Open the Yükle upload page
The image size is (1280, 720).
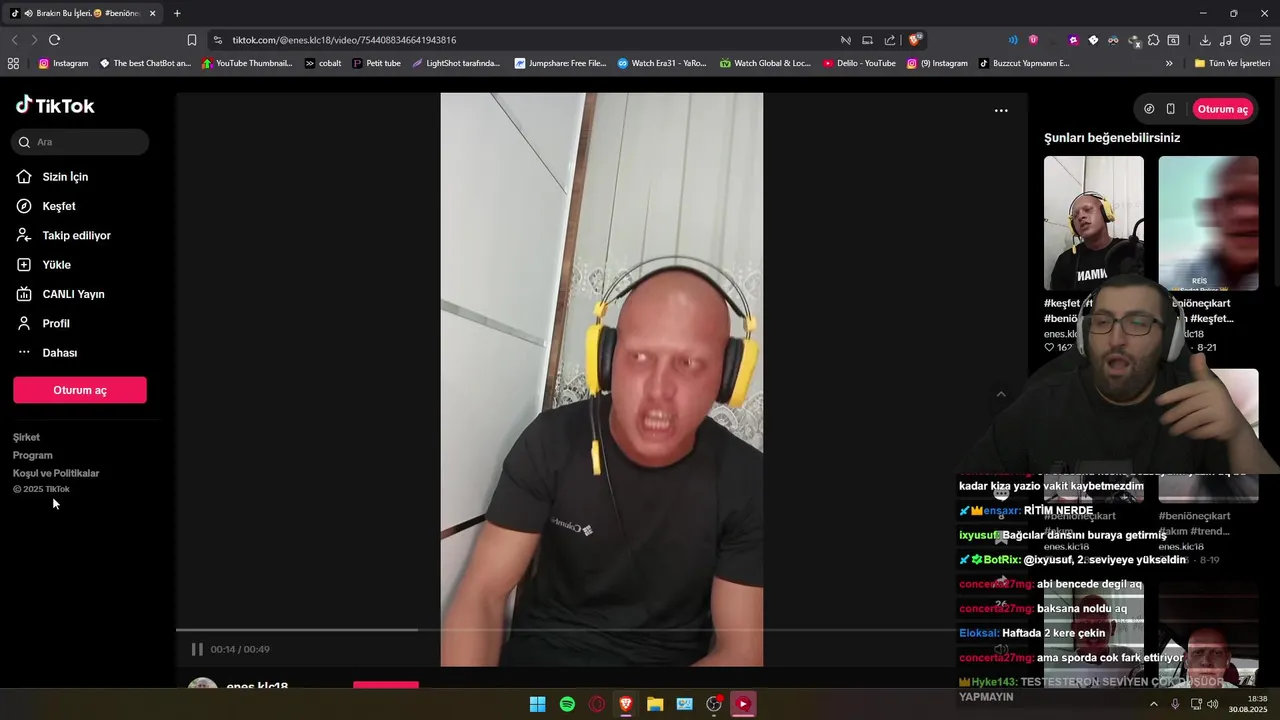click(56, 265)
